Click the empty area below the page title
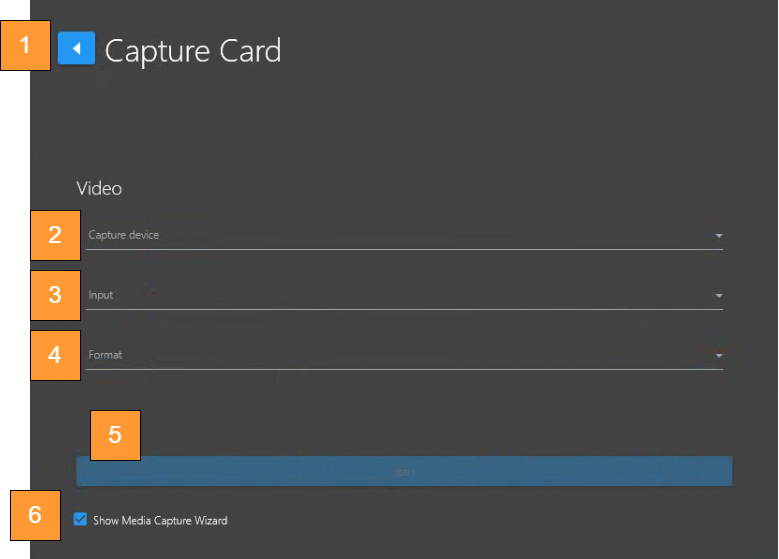Viewport: 779px width, 559px height. click(x=400, y=120)
